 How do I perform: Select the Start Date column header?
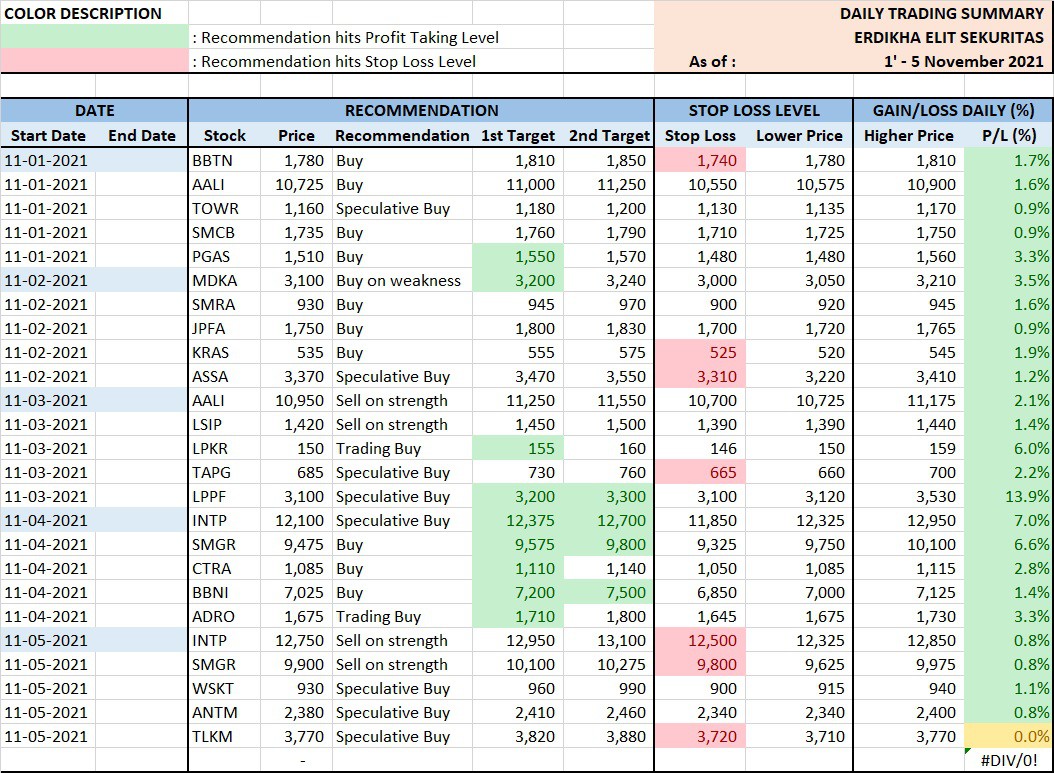48,135
